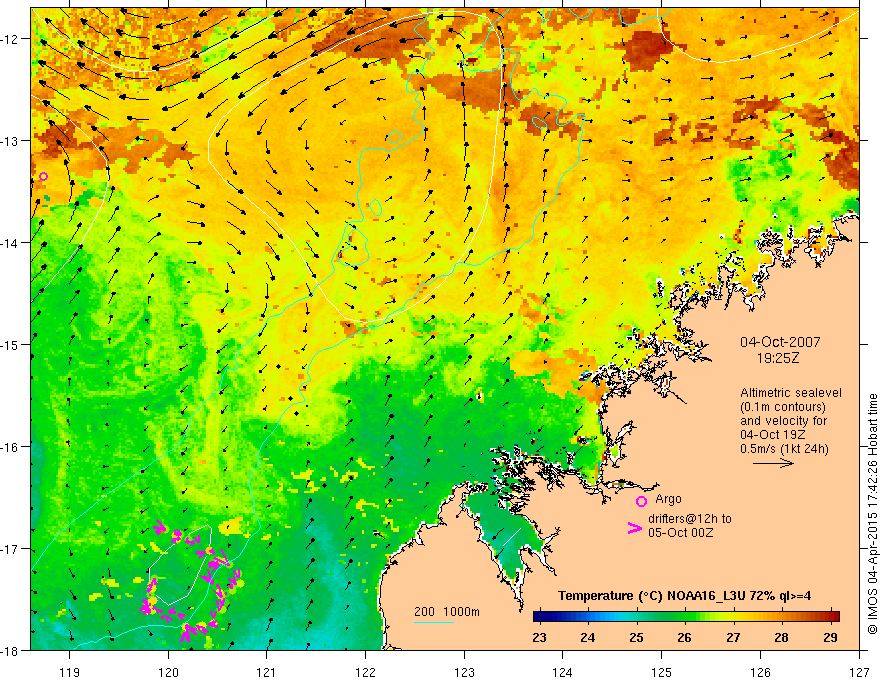This screenshot has height=680, width=880.
Task: Click colorbar tick label 28
Action: 781,637
